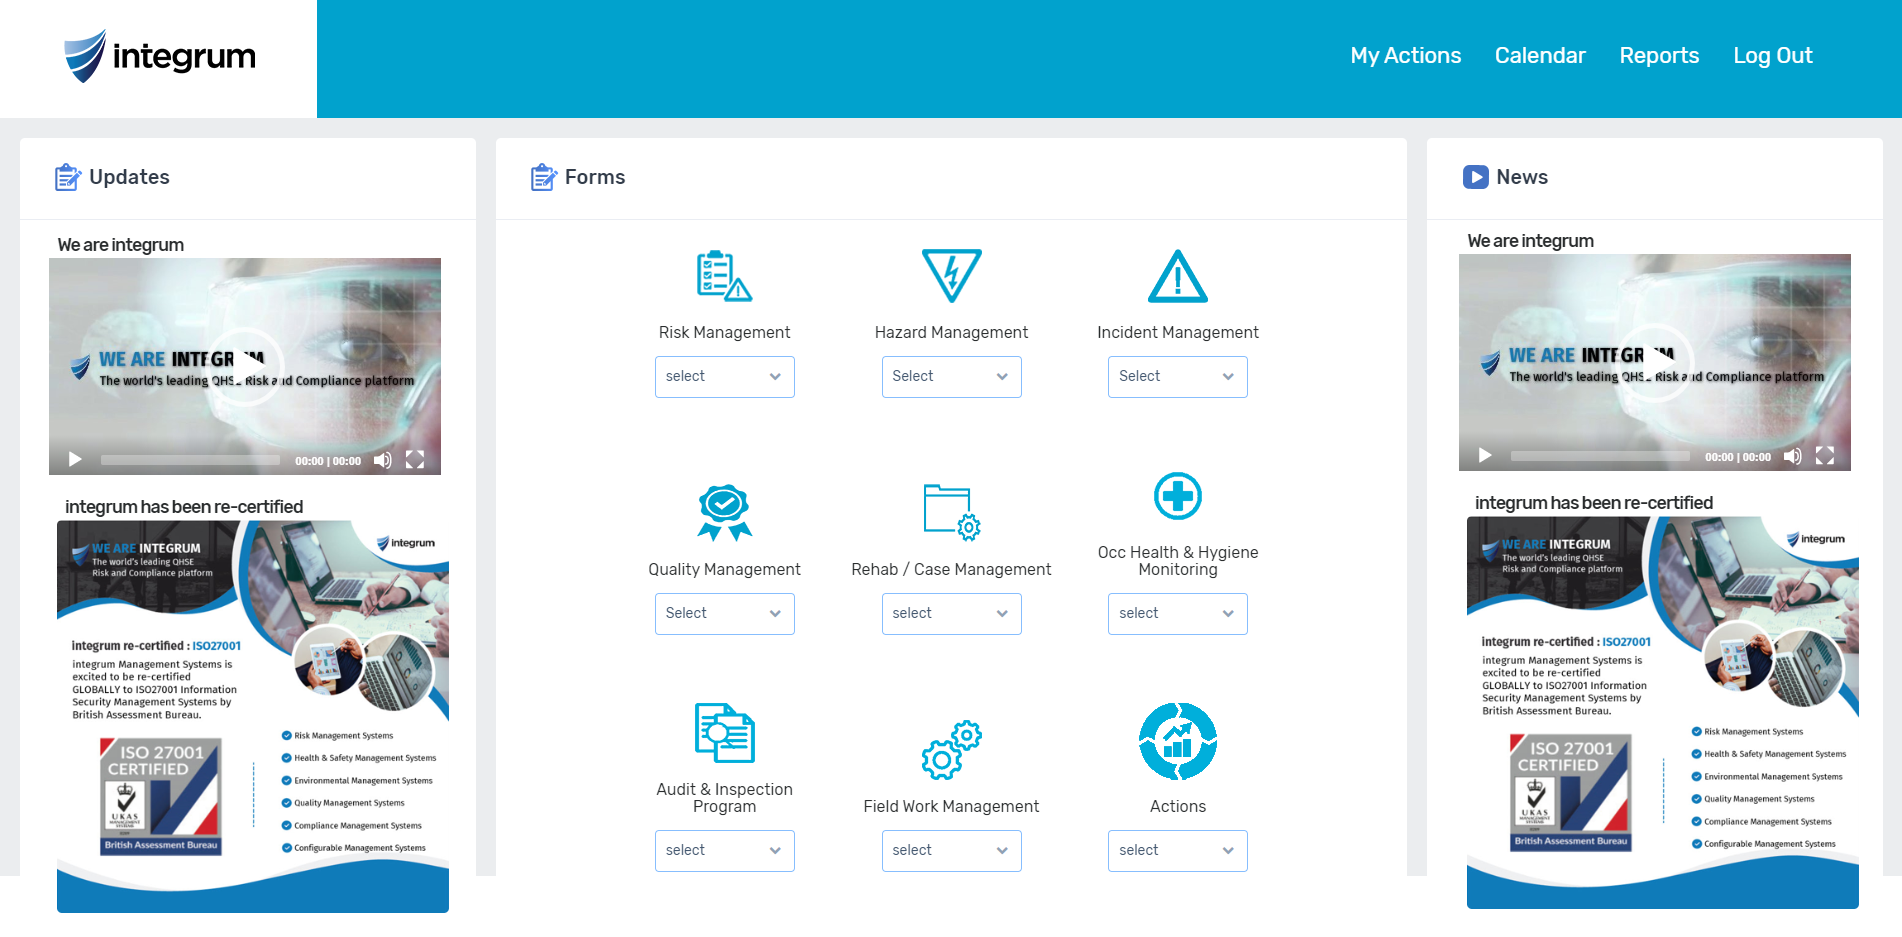Mute the News panel video
The height and width of the screenshot is (937, 1902).
[x=1793, y=456]
